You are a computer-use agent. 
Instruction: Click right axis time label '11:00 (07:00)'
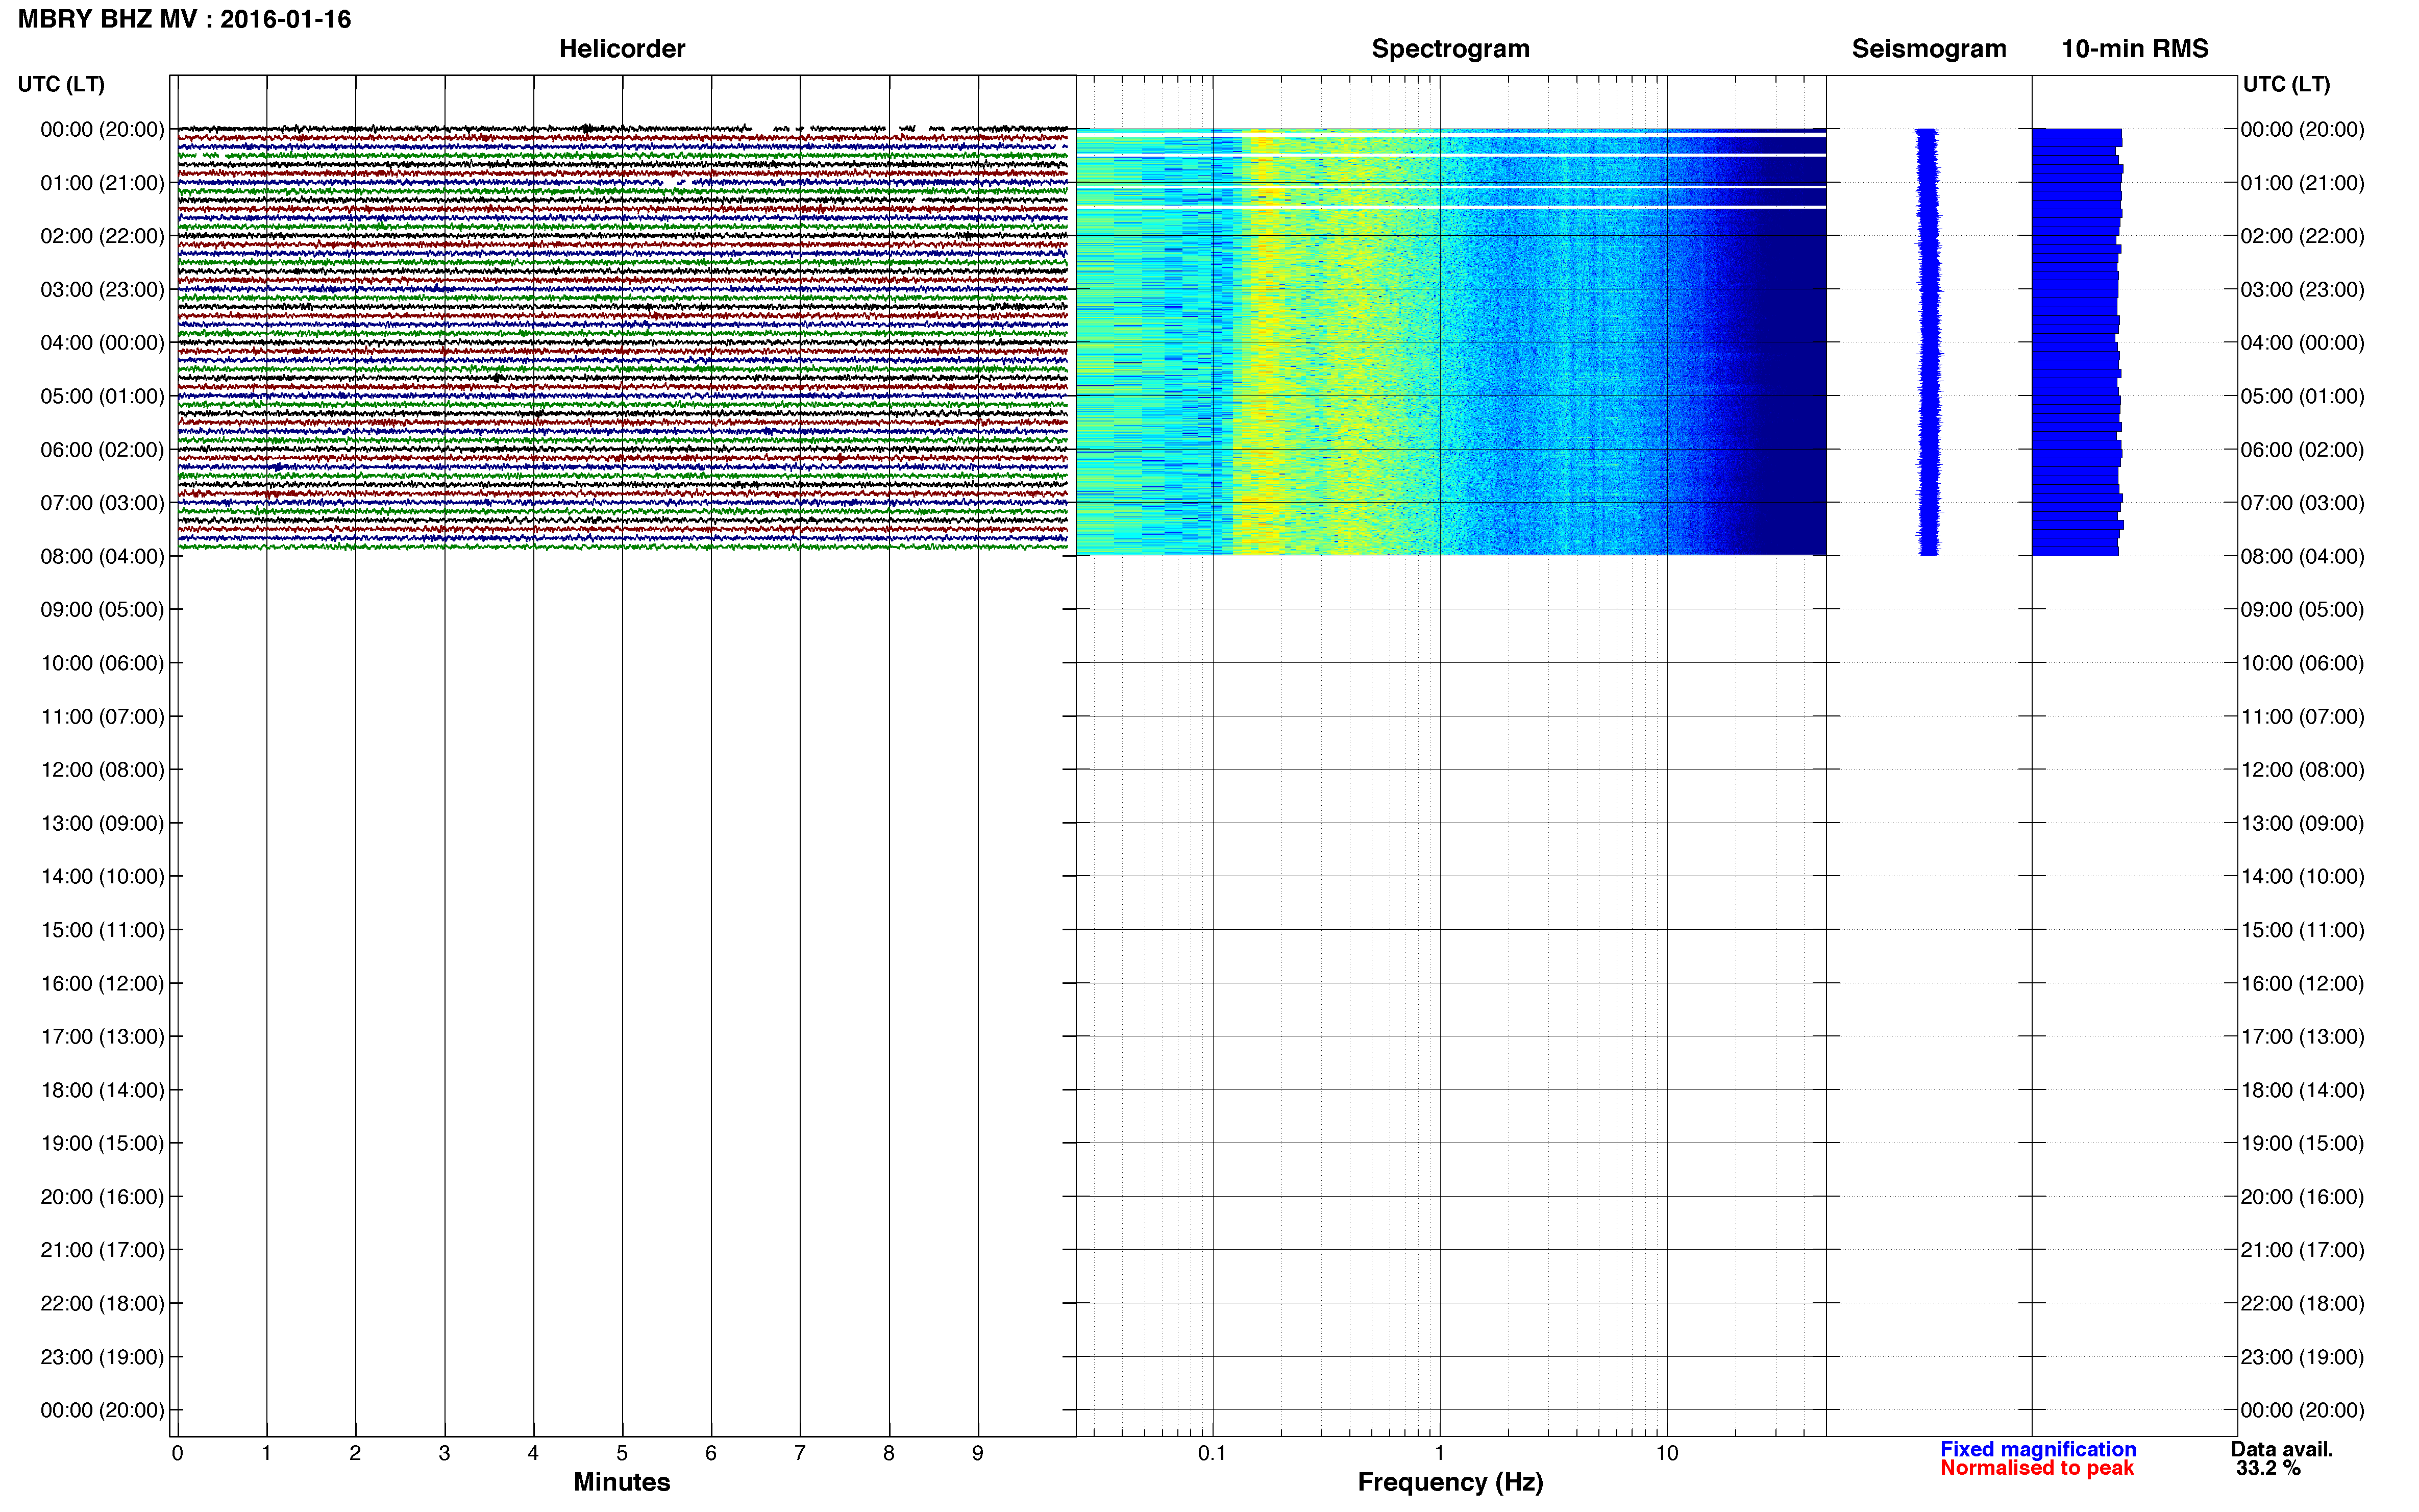click(2302, 717)
